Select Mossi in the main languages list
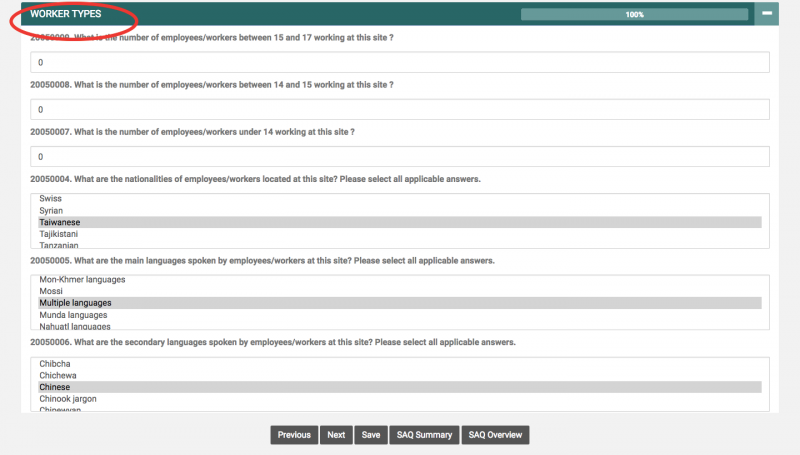Screen dimensions: 800x455 coord(51,291)
